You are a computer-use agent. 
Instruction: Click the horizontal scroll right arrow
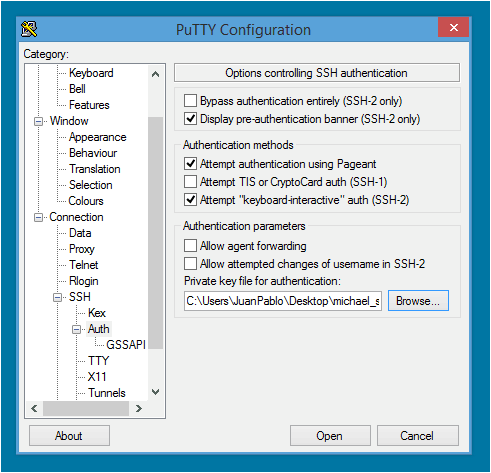(139, 408)
